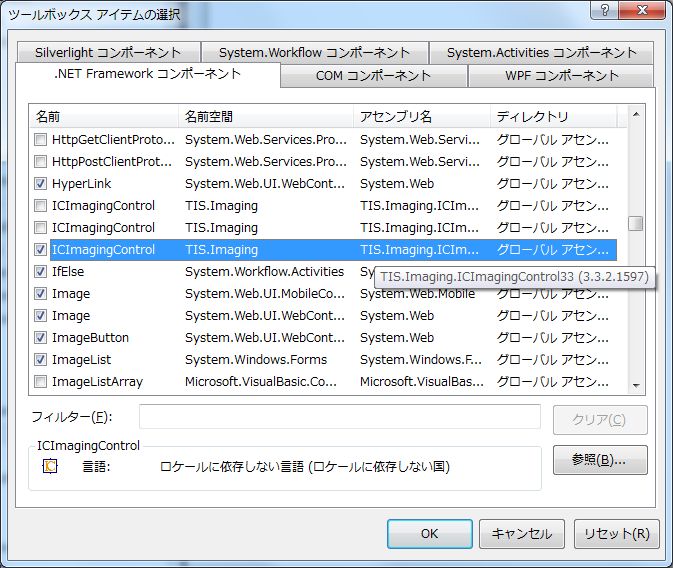
Task: Sort by 名前空間 column header
Action: 266,116
